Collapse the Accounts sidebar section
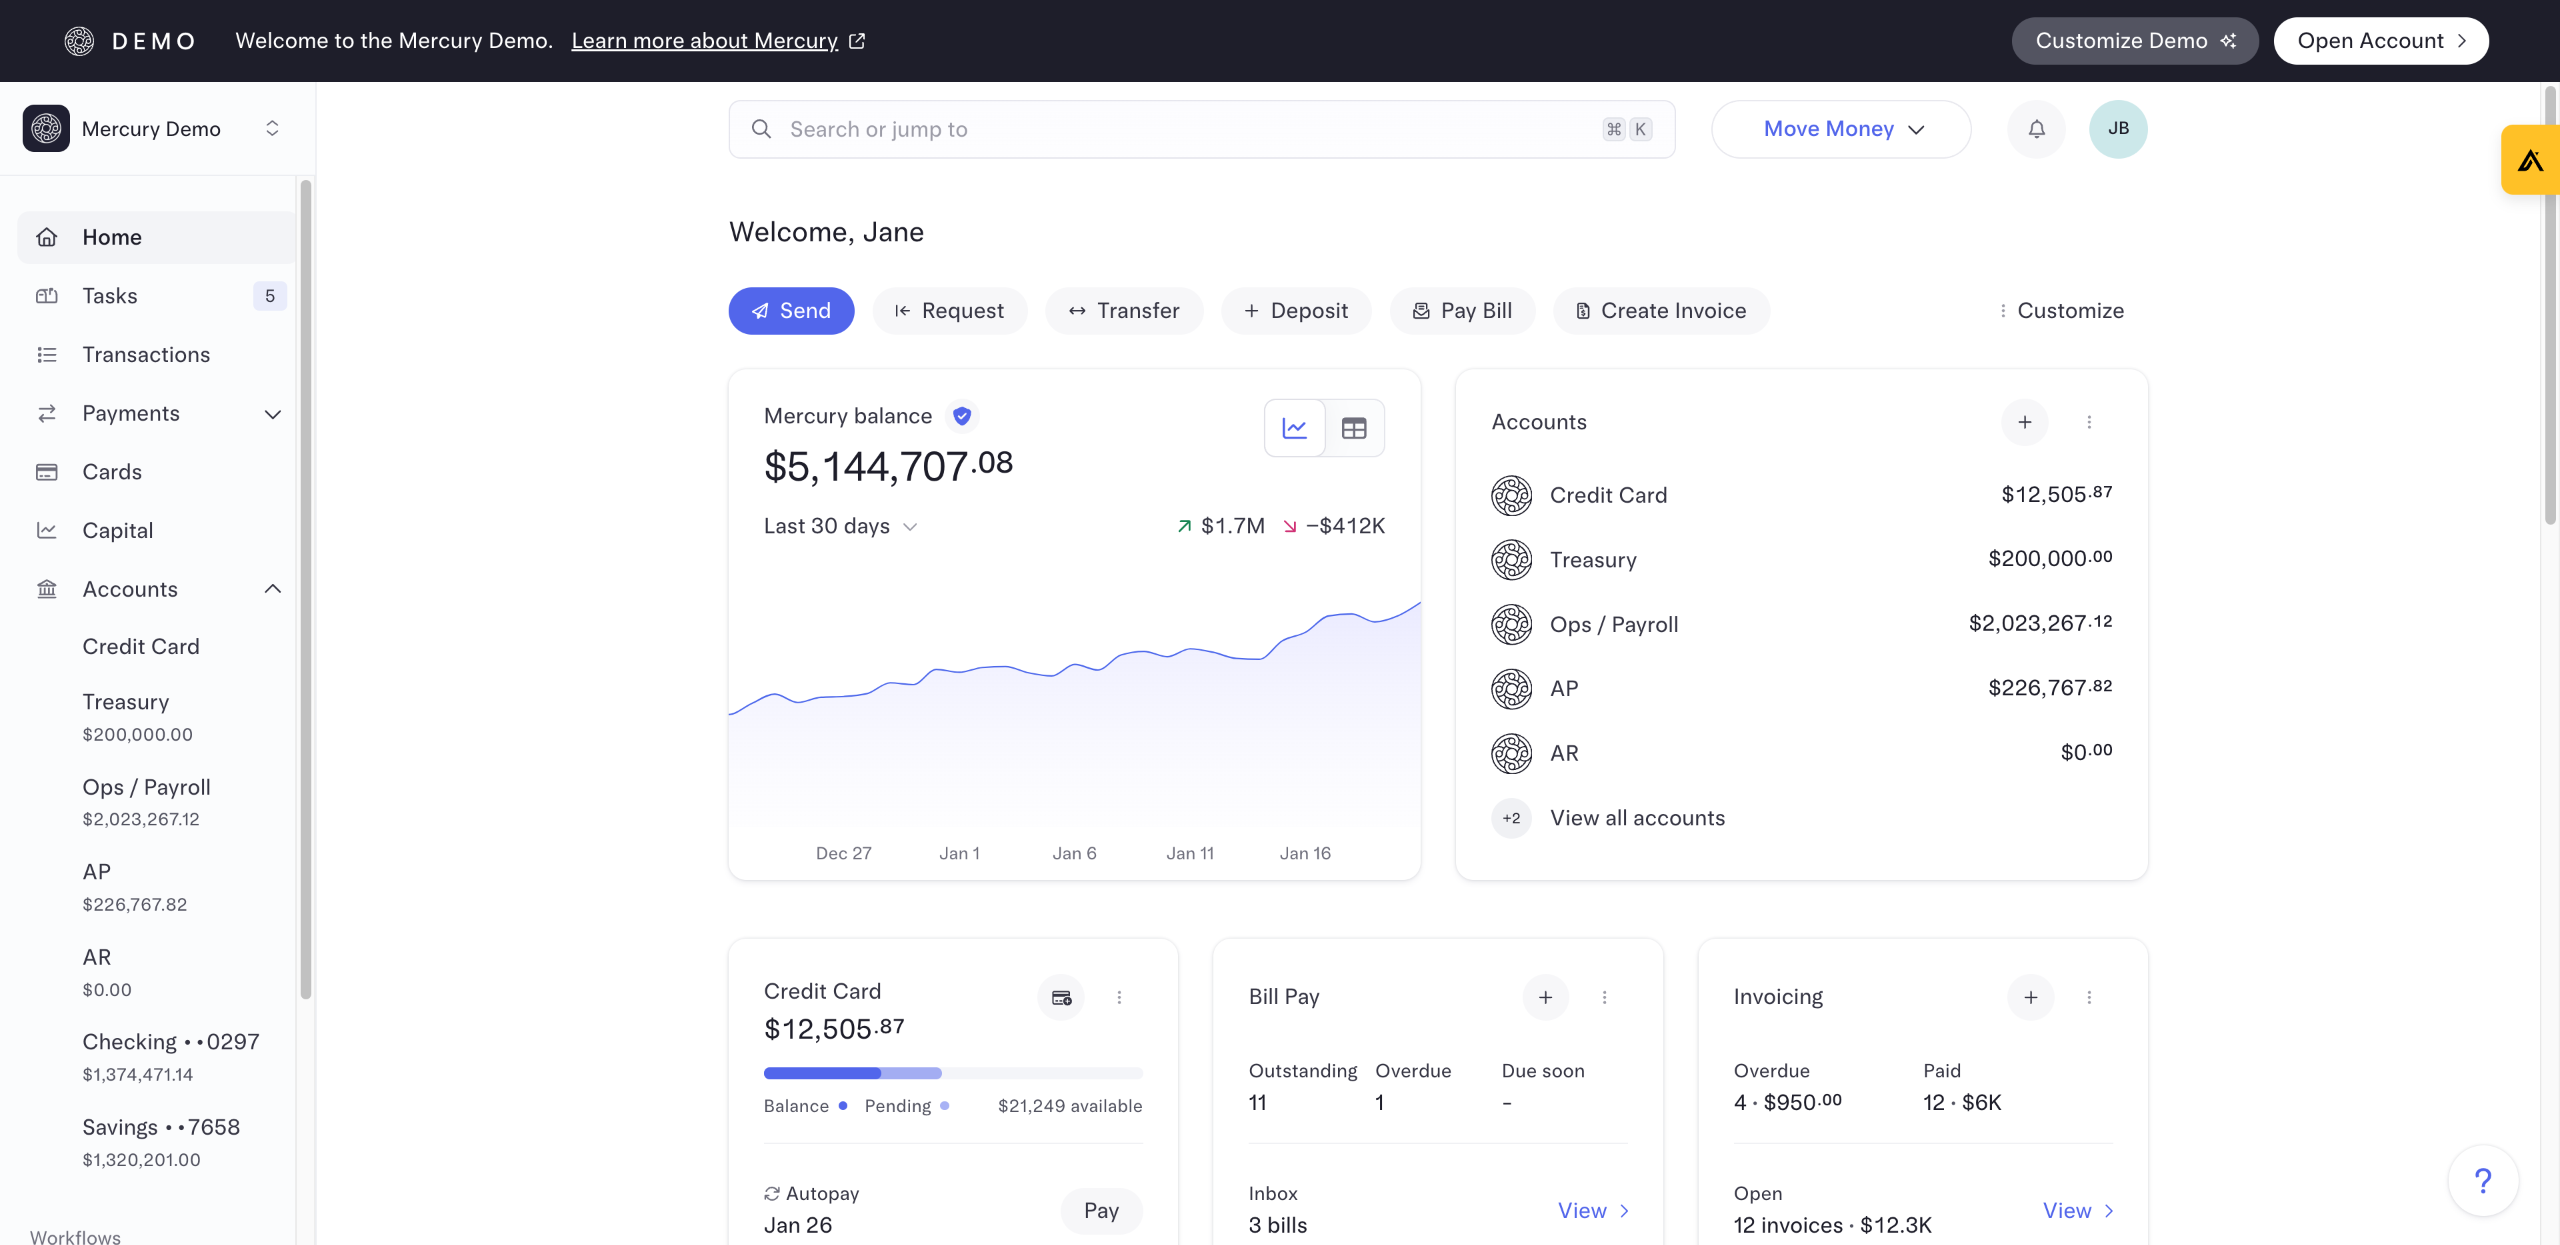 coord(272,589)
